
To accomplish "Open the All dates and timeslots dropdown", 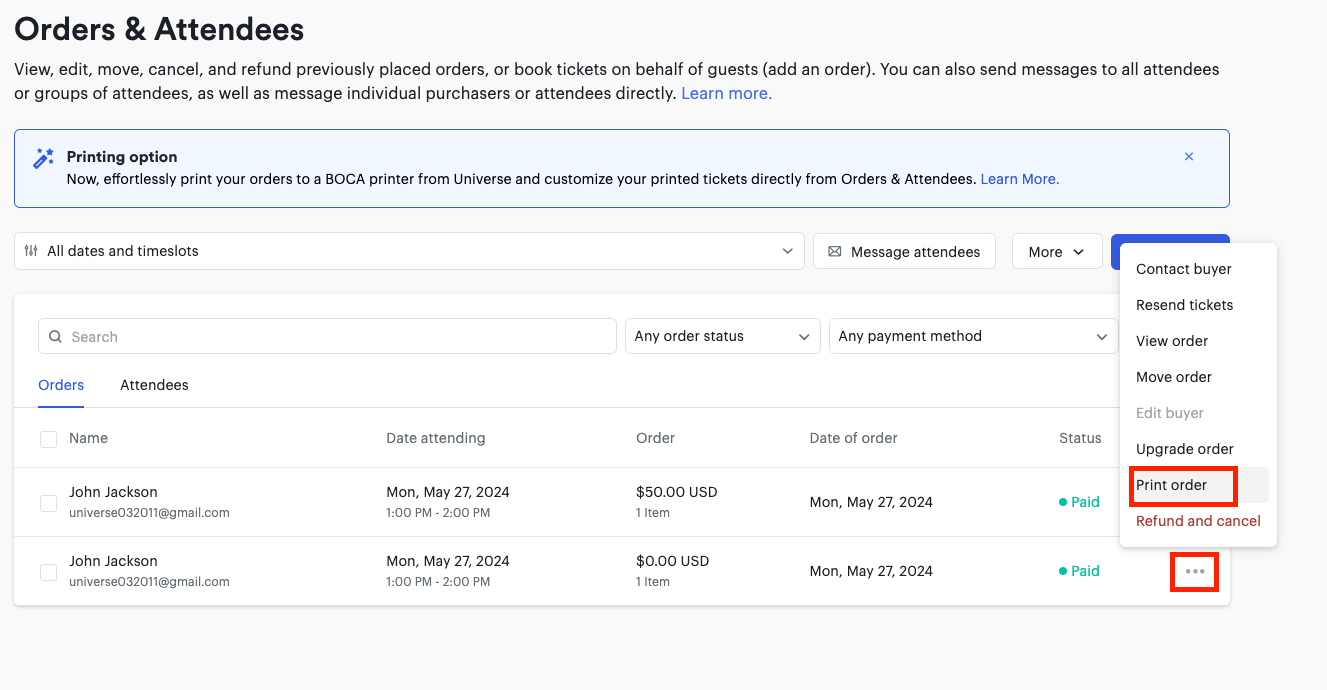I will (409, 251).
